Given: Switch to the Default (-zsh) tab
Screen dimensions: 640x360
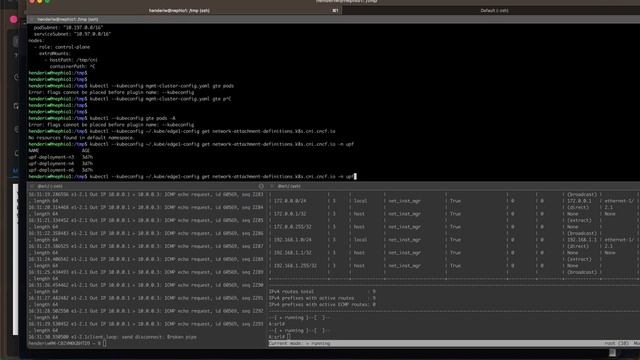Looking at the screenshot, I should (x=494, y=11).
